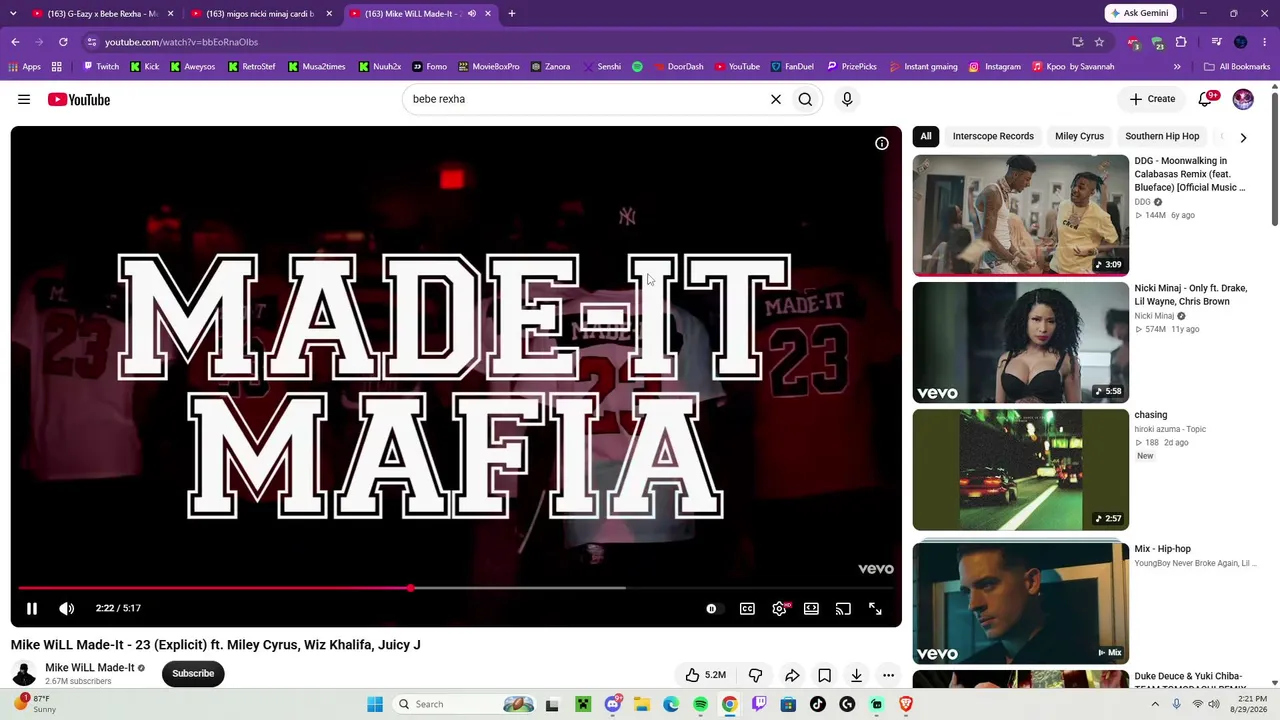Open the Create button
The width and height of the screenshot is (1280, 720).
click(1152, 99)
